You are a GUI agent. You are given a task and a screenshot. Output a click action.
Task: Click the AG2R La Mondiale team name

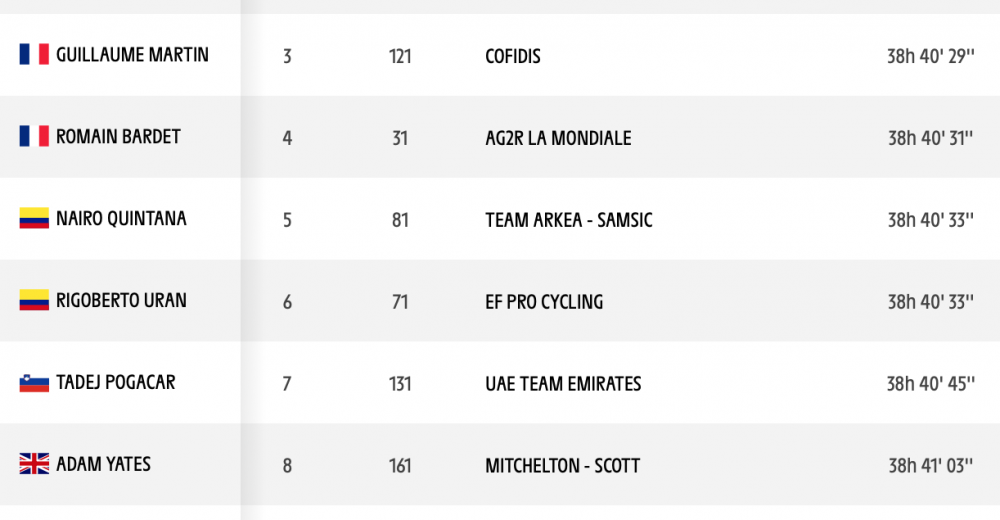click(x=558, y=138)
